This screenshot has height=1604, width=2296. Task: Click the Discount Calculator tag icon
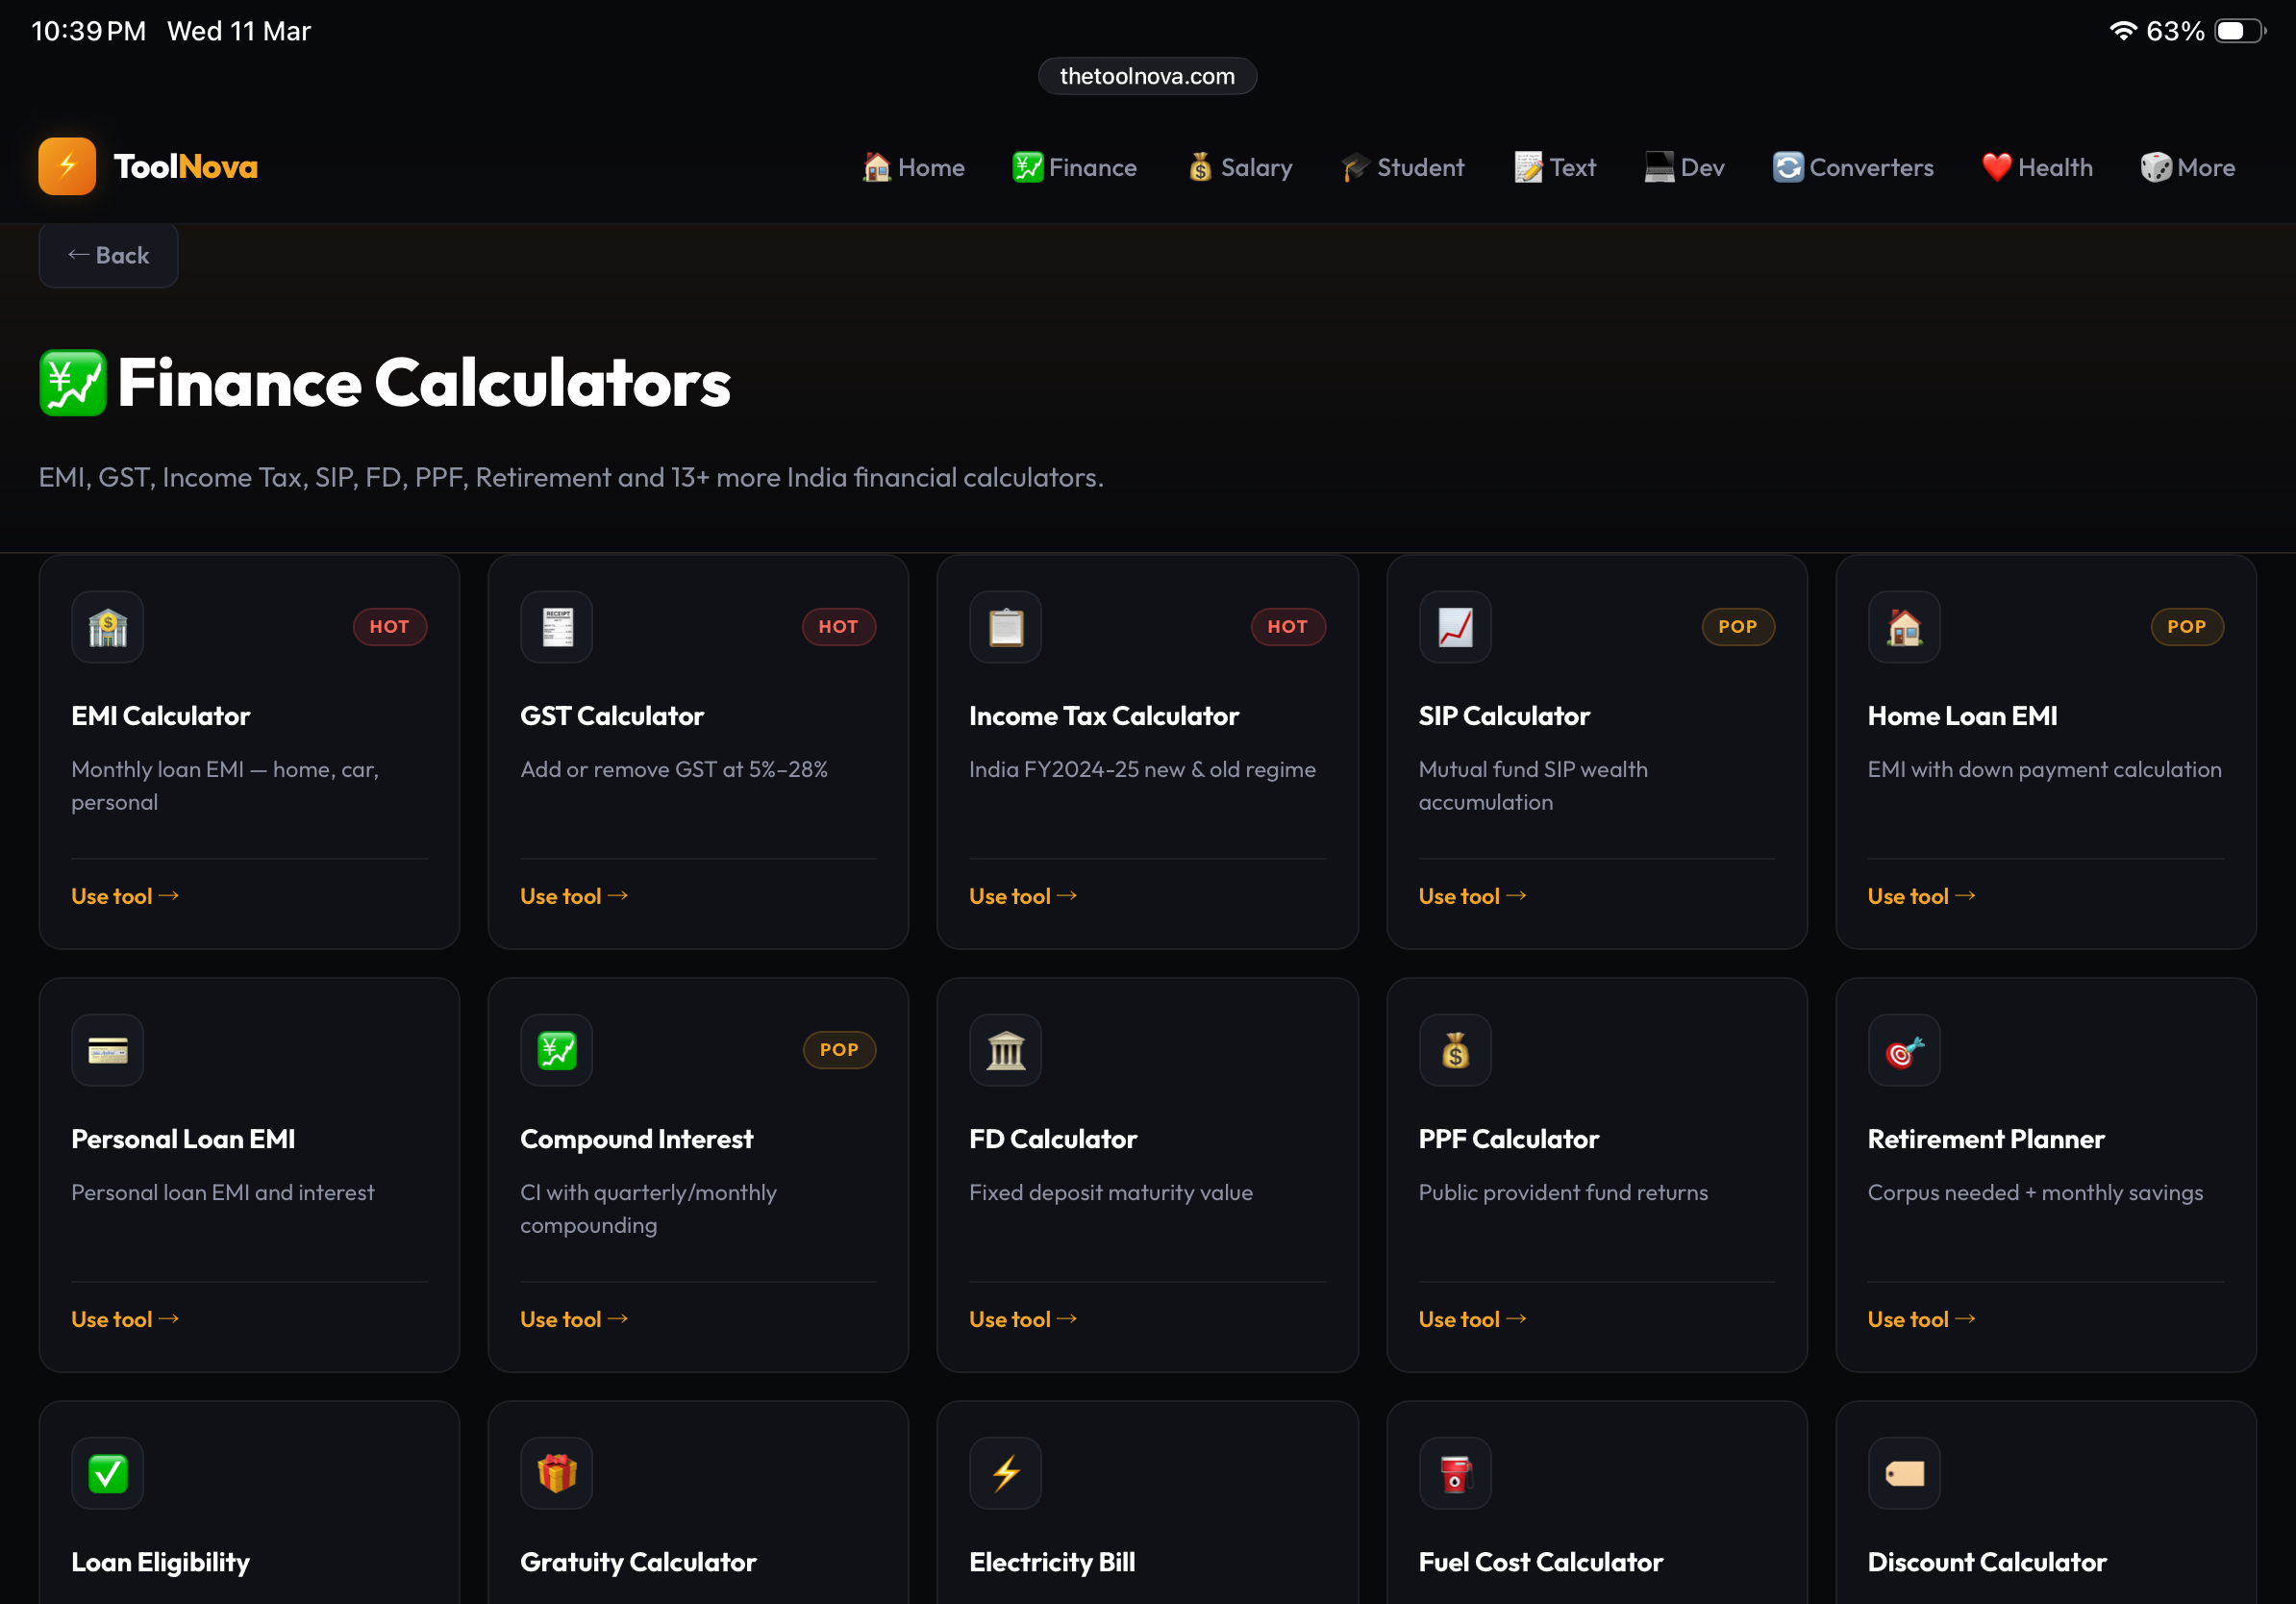point(1904,1472)
